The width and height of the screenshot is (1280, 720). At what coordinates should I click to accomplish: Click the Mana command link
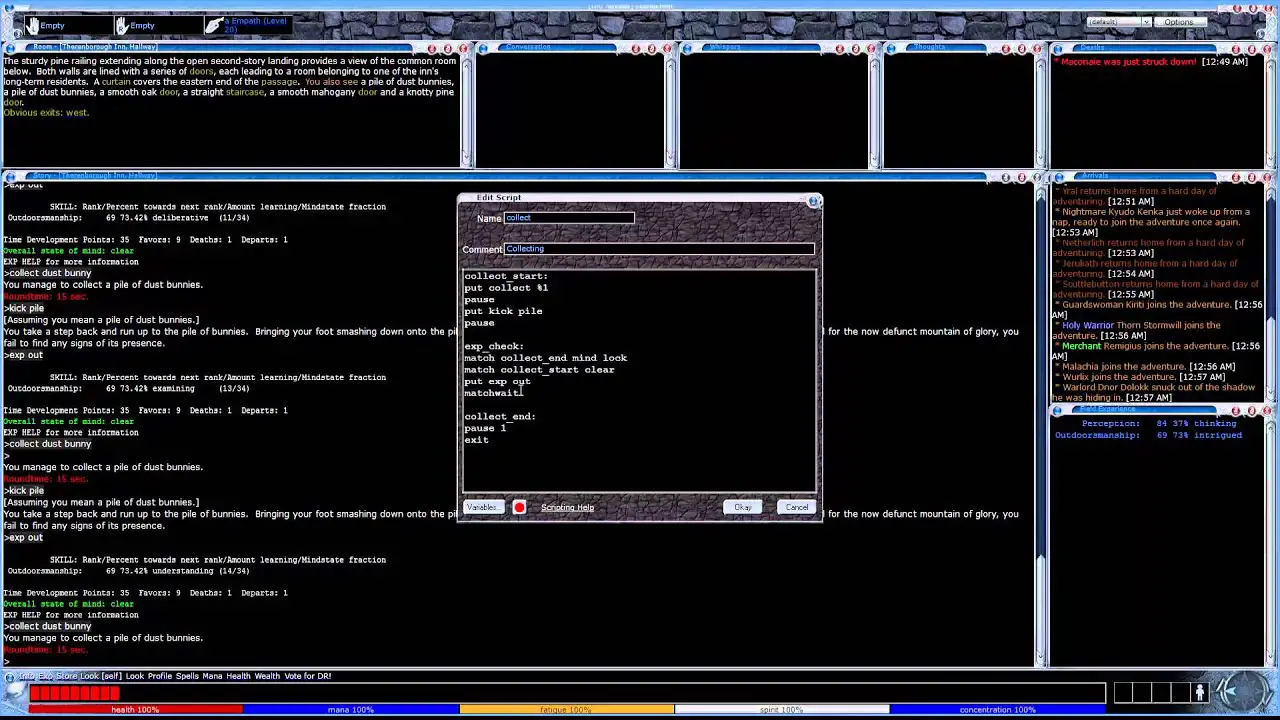[x=212, y=677]
